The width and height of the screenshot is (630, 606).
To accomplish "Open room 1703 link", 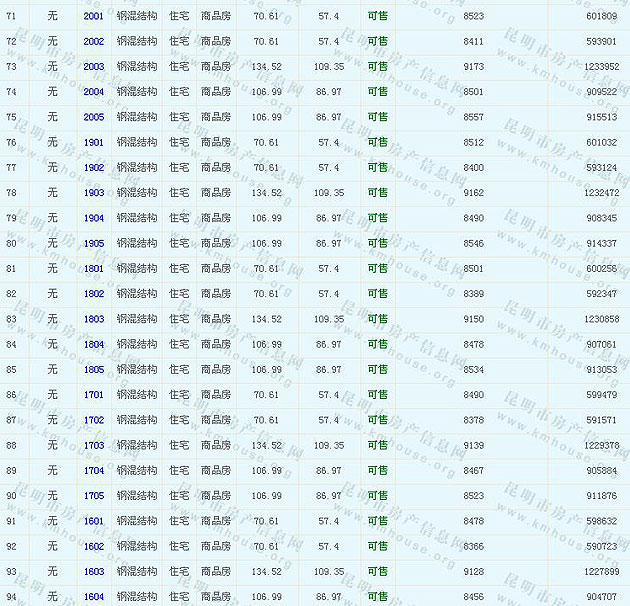I will click(93, 445).
